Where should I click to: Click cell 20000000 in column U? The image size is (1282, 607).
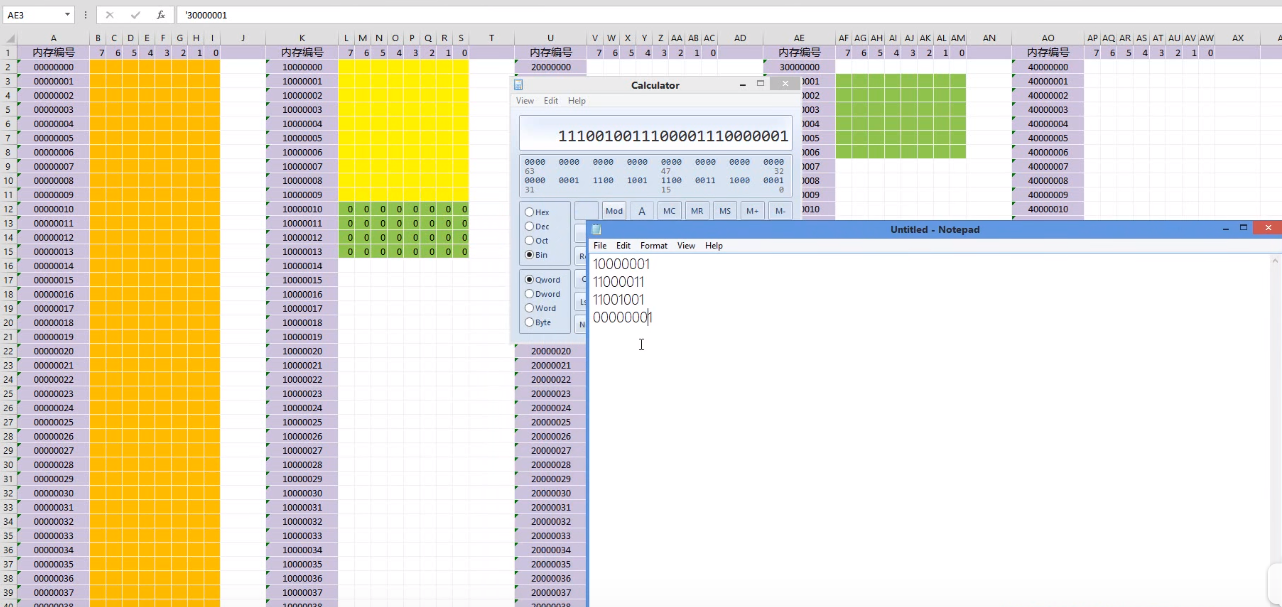[551, 67]
